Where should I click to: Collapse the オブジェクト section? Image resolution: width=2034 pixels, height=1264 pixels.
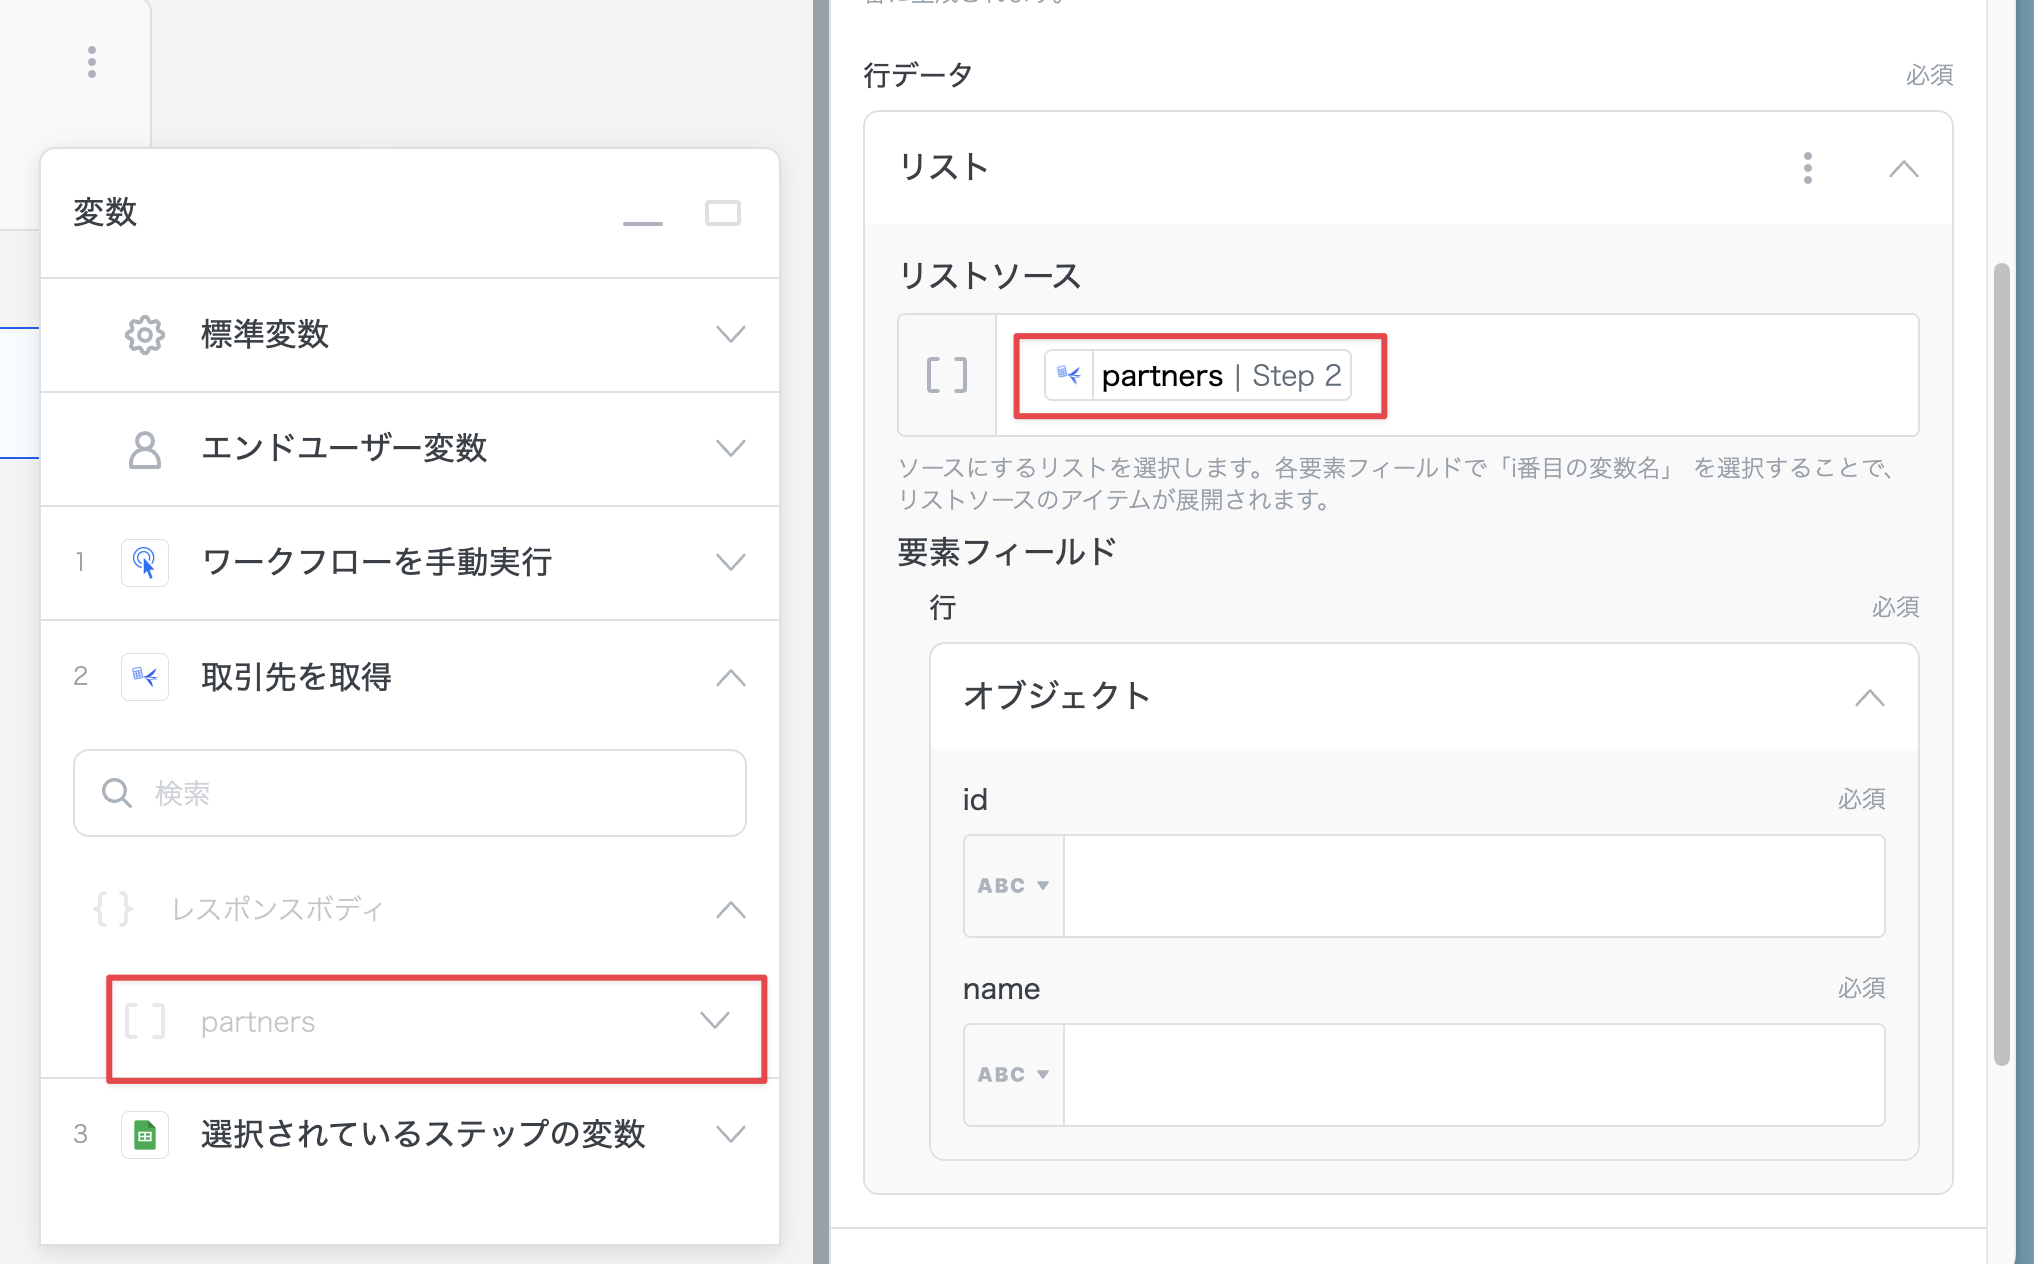click(1869, 697)
